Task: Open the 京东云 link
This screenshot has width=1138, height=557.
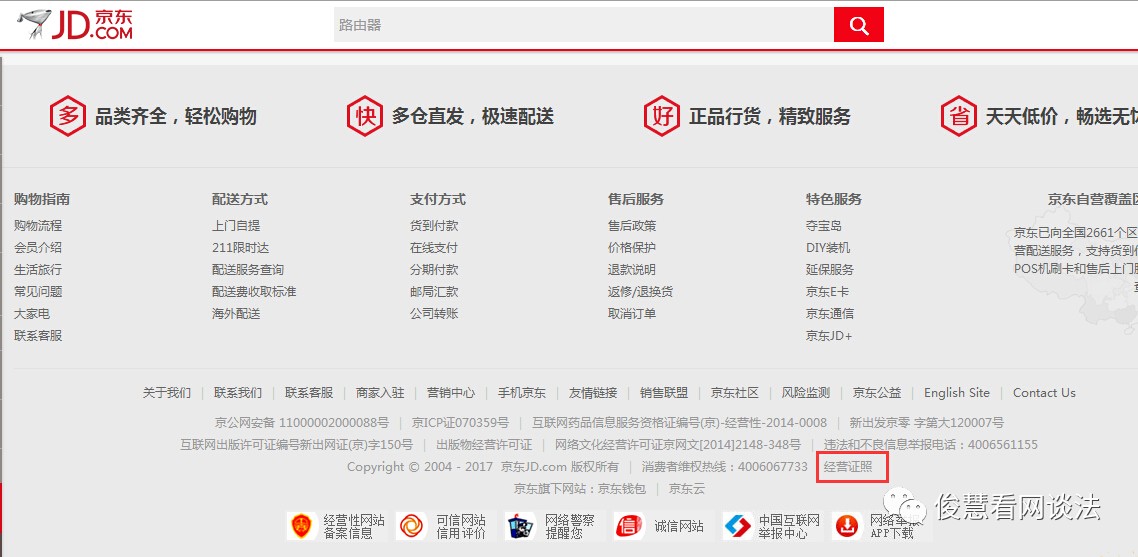Action: 687,489
